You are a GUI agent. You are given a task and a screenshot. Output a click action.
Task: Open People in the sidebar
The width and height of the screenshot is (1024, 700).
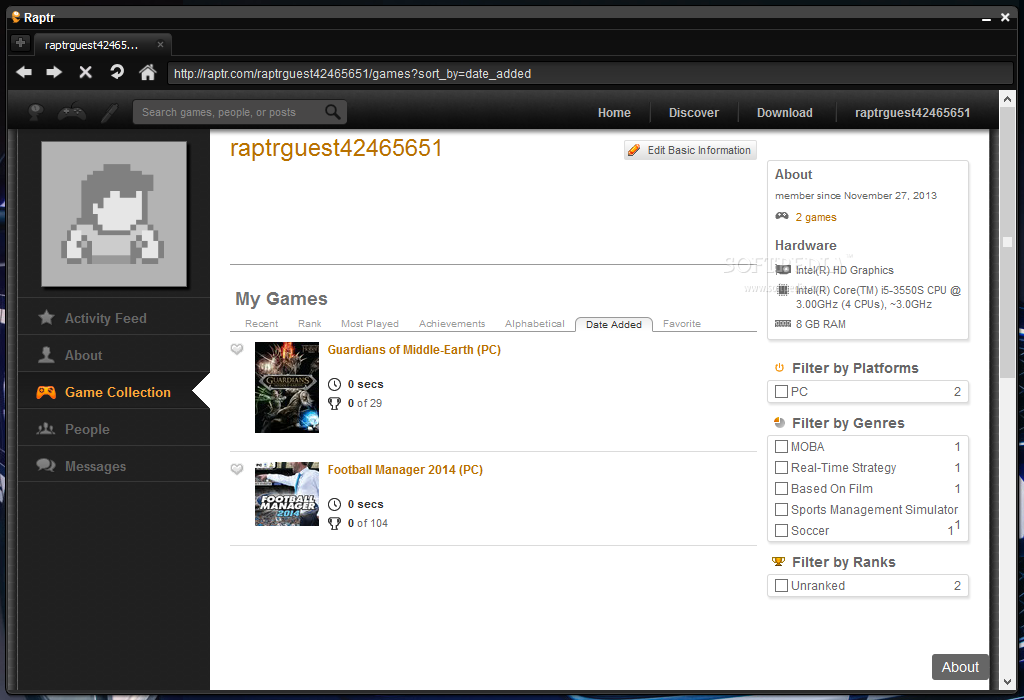click(x=114, y=429)
